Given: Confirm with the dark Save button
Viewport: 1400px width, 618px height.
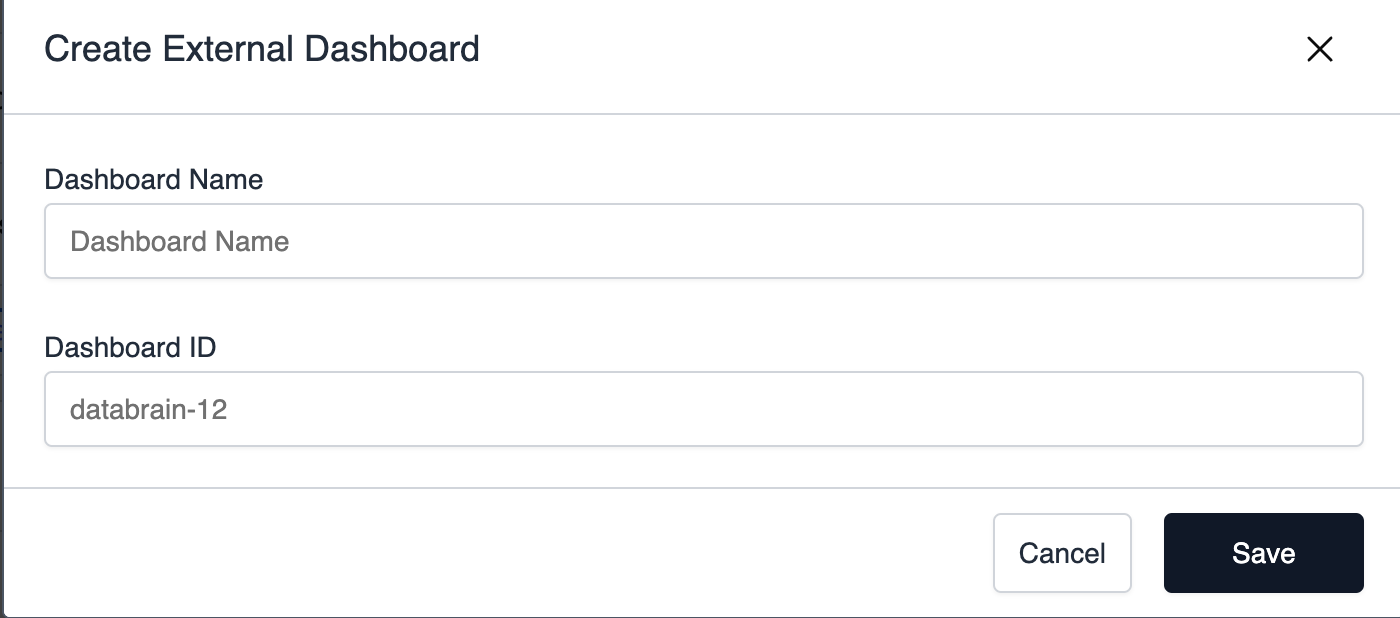Looking at the screenshot, I should (1263, 552).
